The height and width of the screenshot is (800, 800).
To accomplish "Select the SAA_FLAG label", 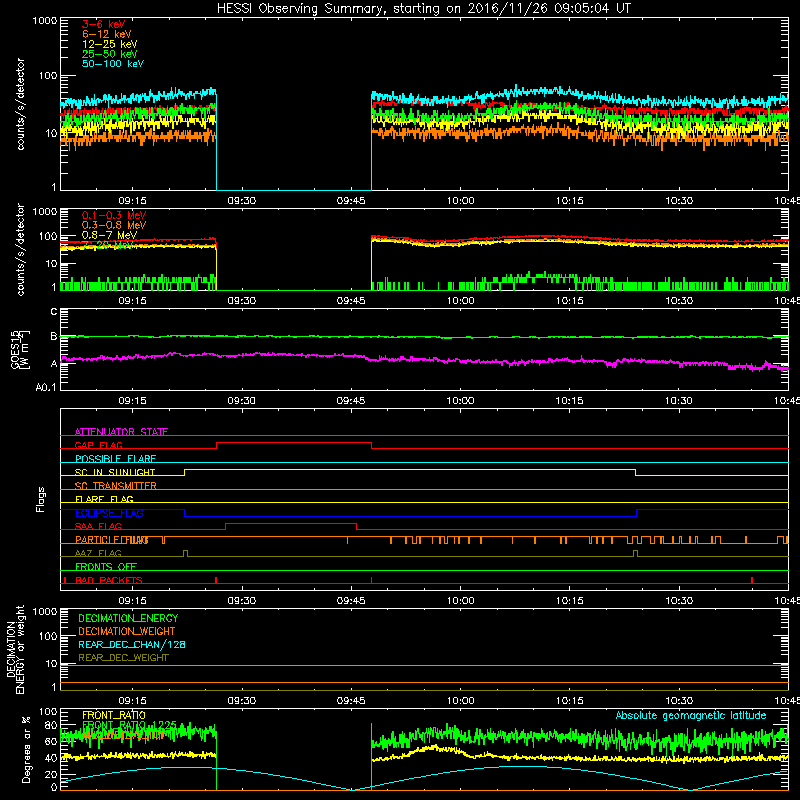I will tap(98, 526).
